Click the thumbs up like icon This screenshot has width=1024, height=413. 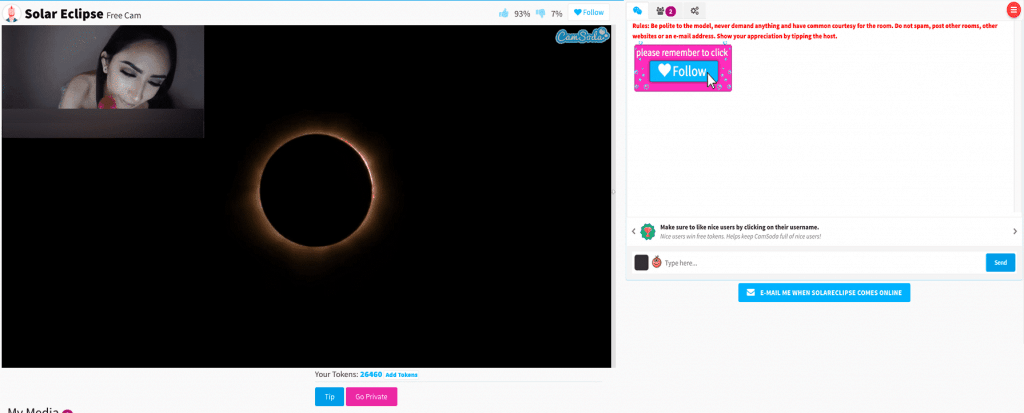coord(504,13)
